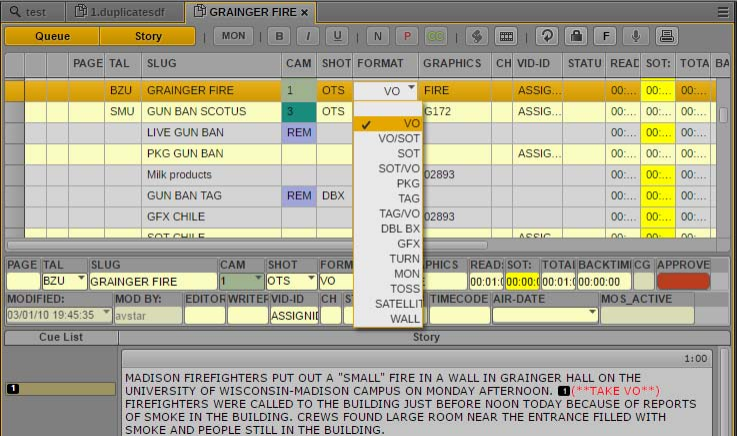737x436 pixels.
Task: Choose WALL from format dropdown list
Action: coord(388,319)
